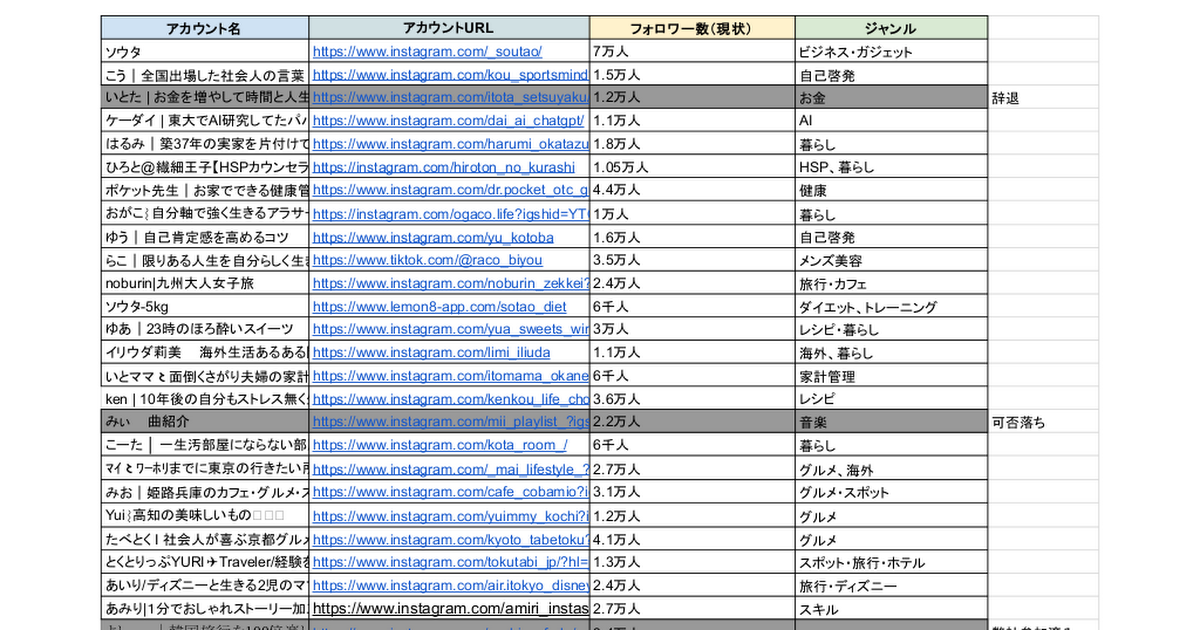Select the 辞退 note cell

click(x=1043, y=98)
